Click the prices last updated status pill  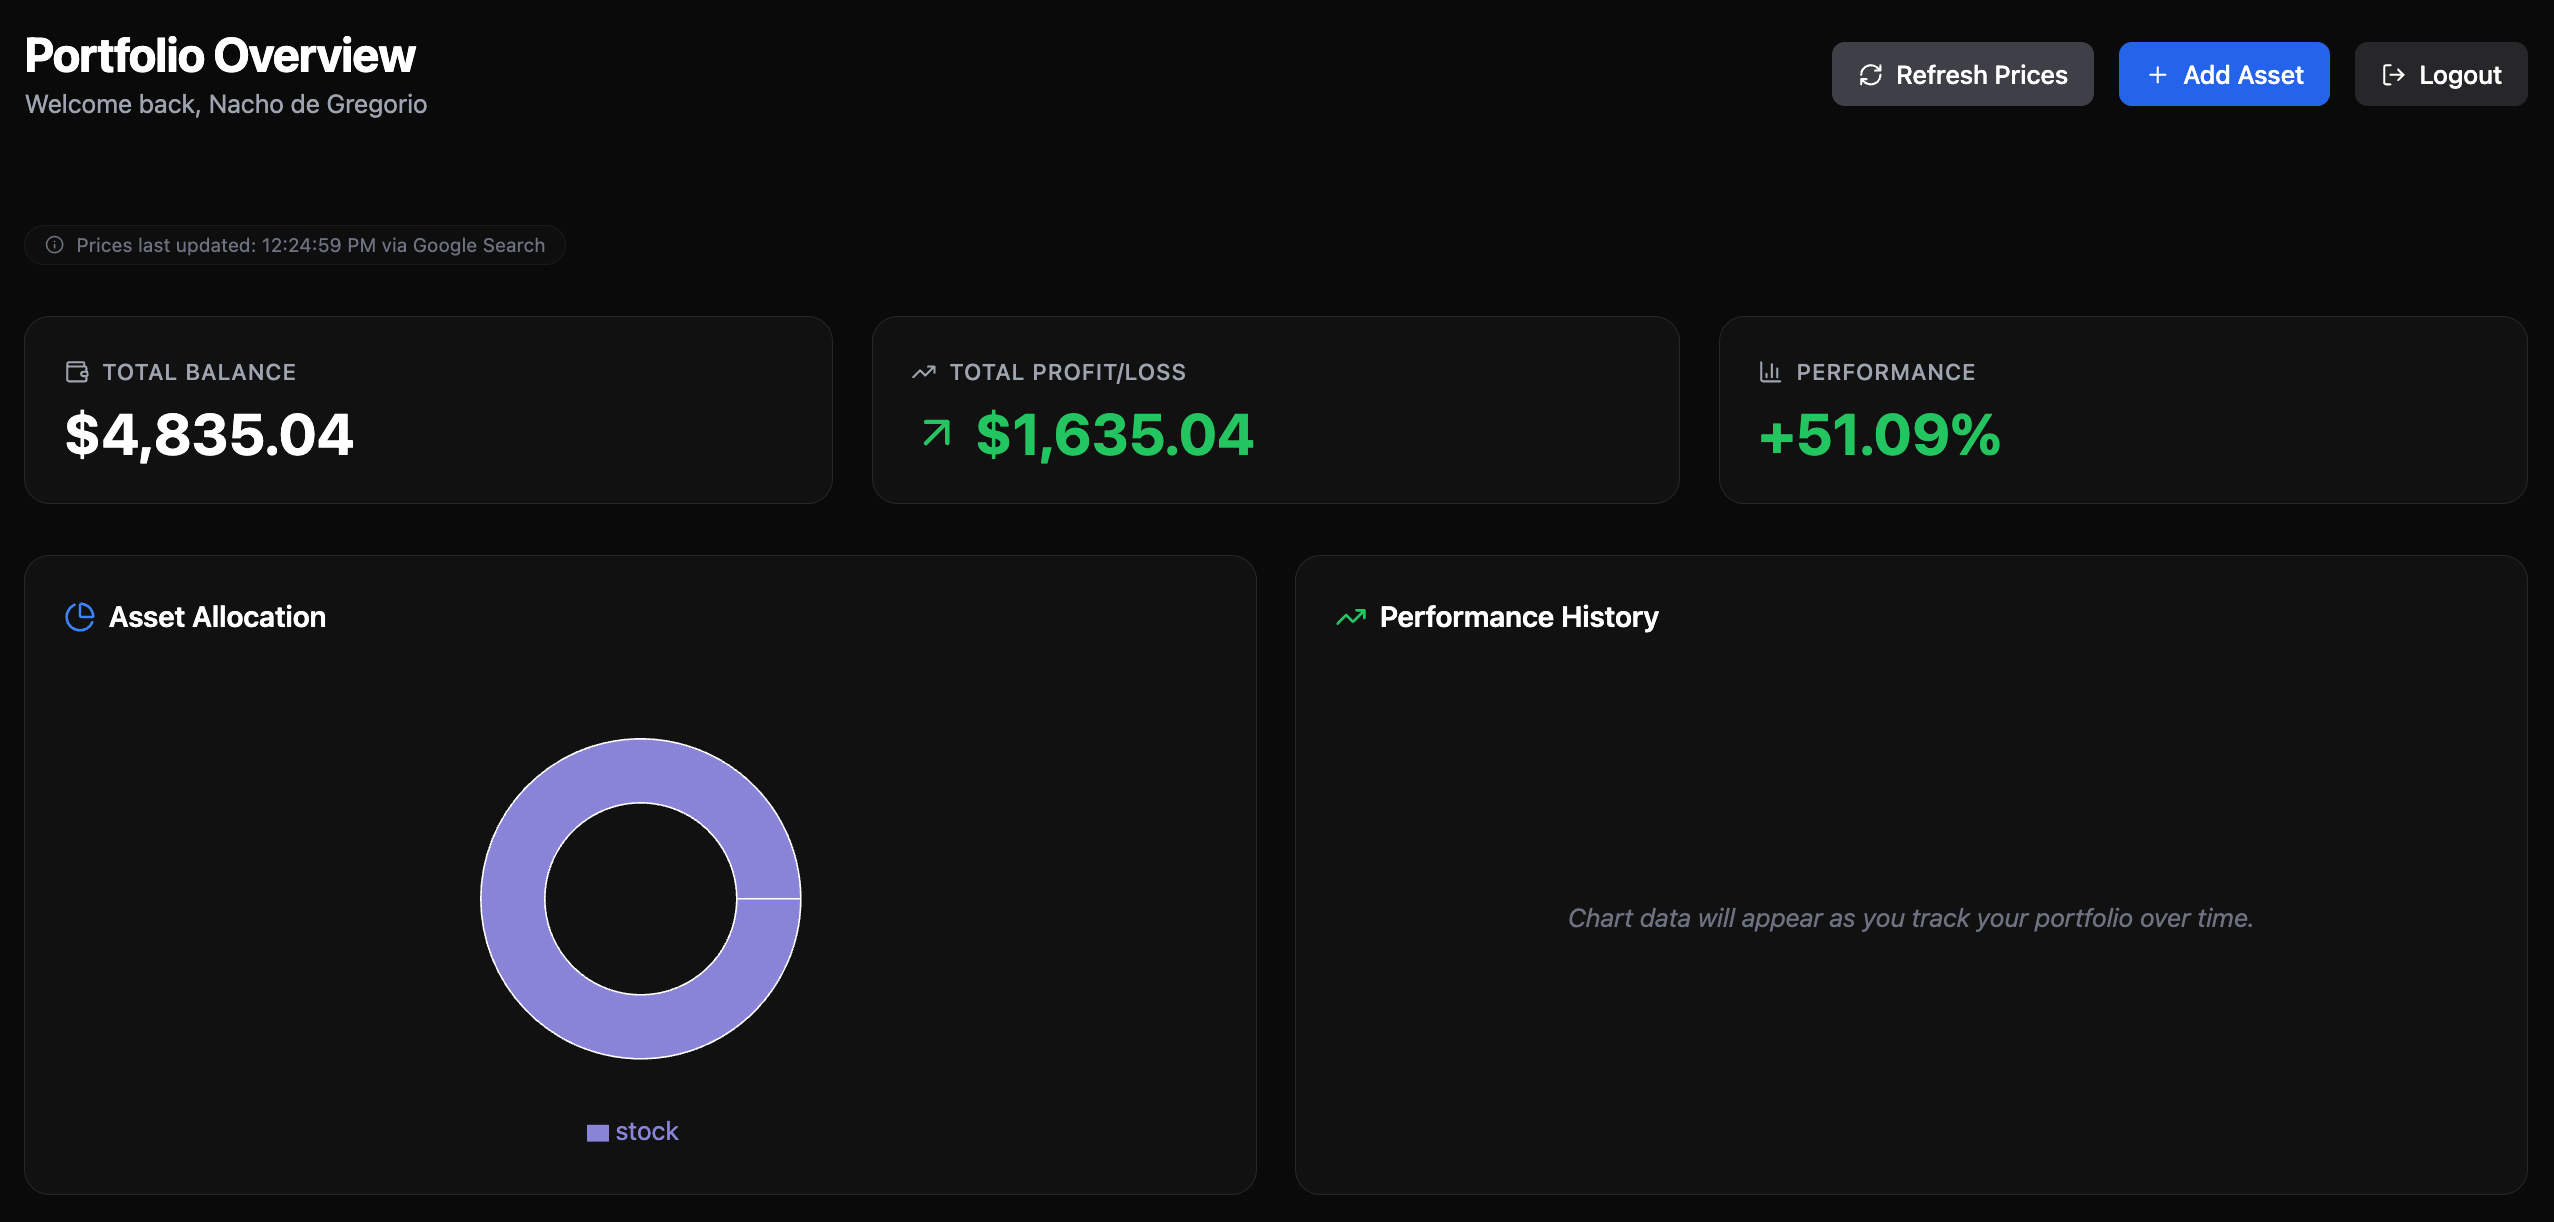tap(295, 245)
